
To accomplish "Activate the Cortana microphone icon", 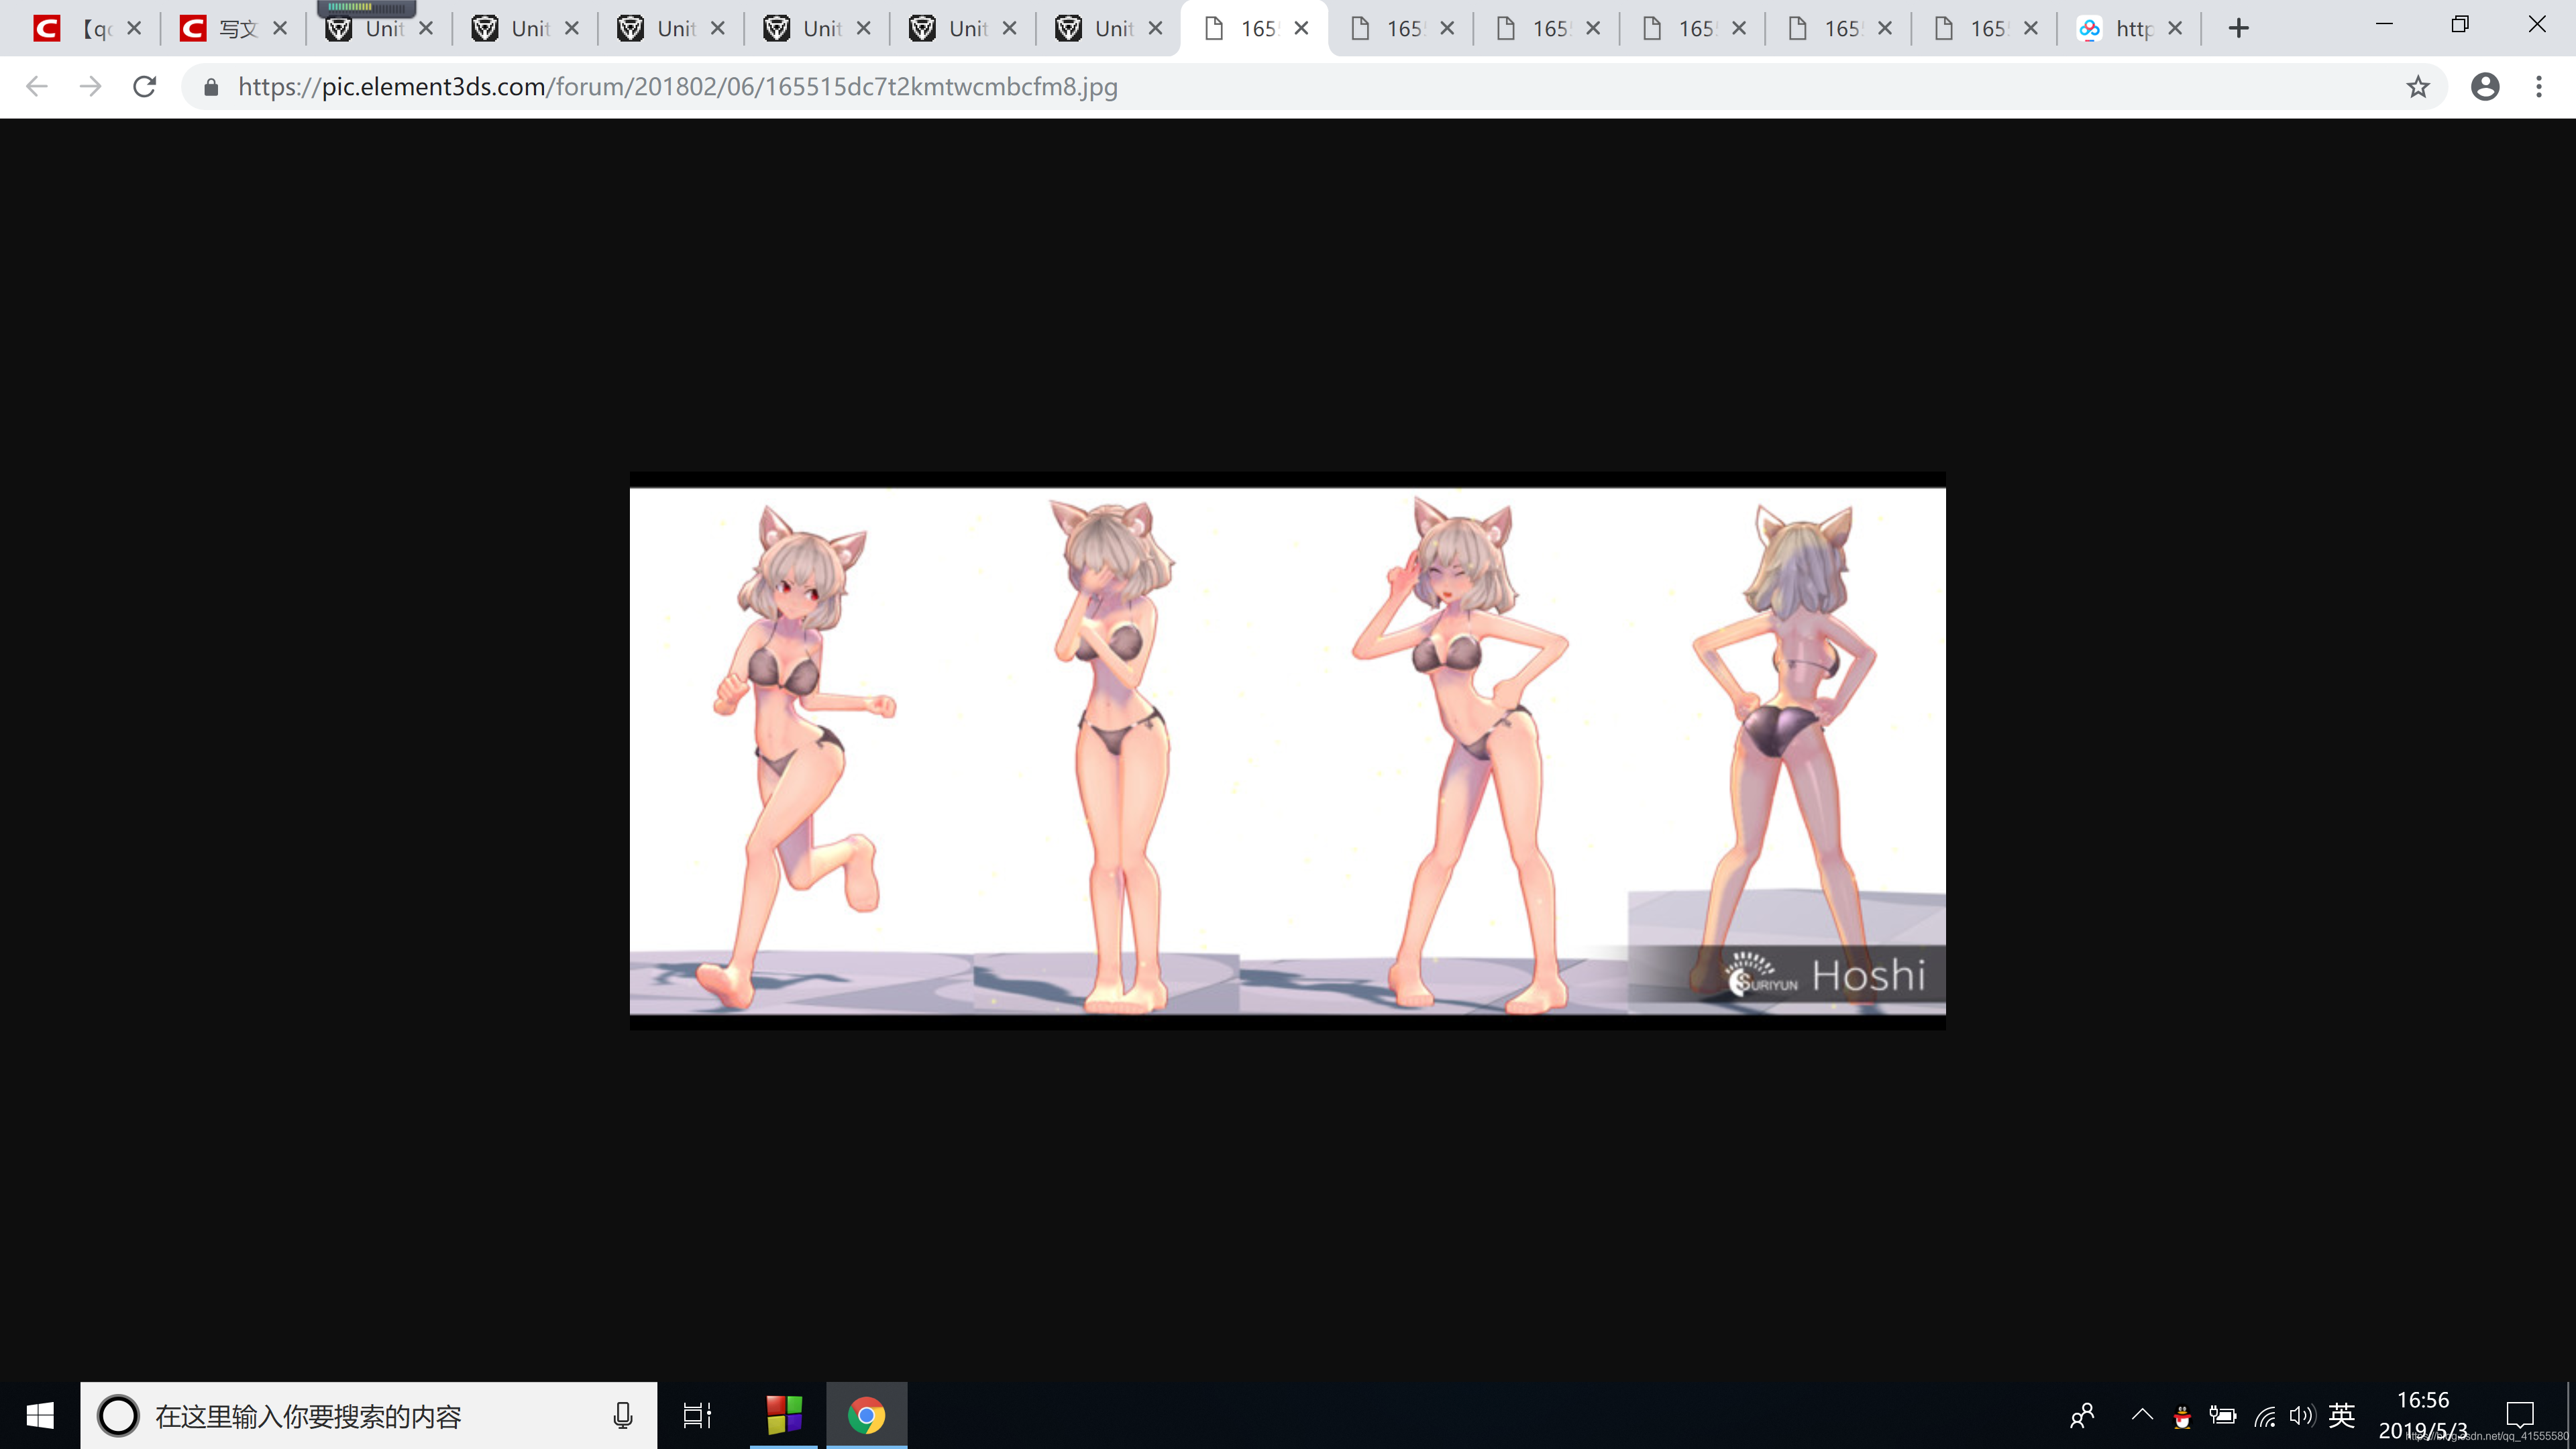I will 622,1415.
